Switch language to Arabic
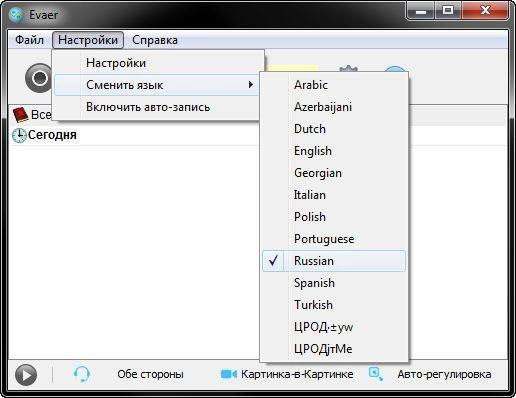 tap(334, 85)
